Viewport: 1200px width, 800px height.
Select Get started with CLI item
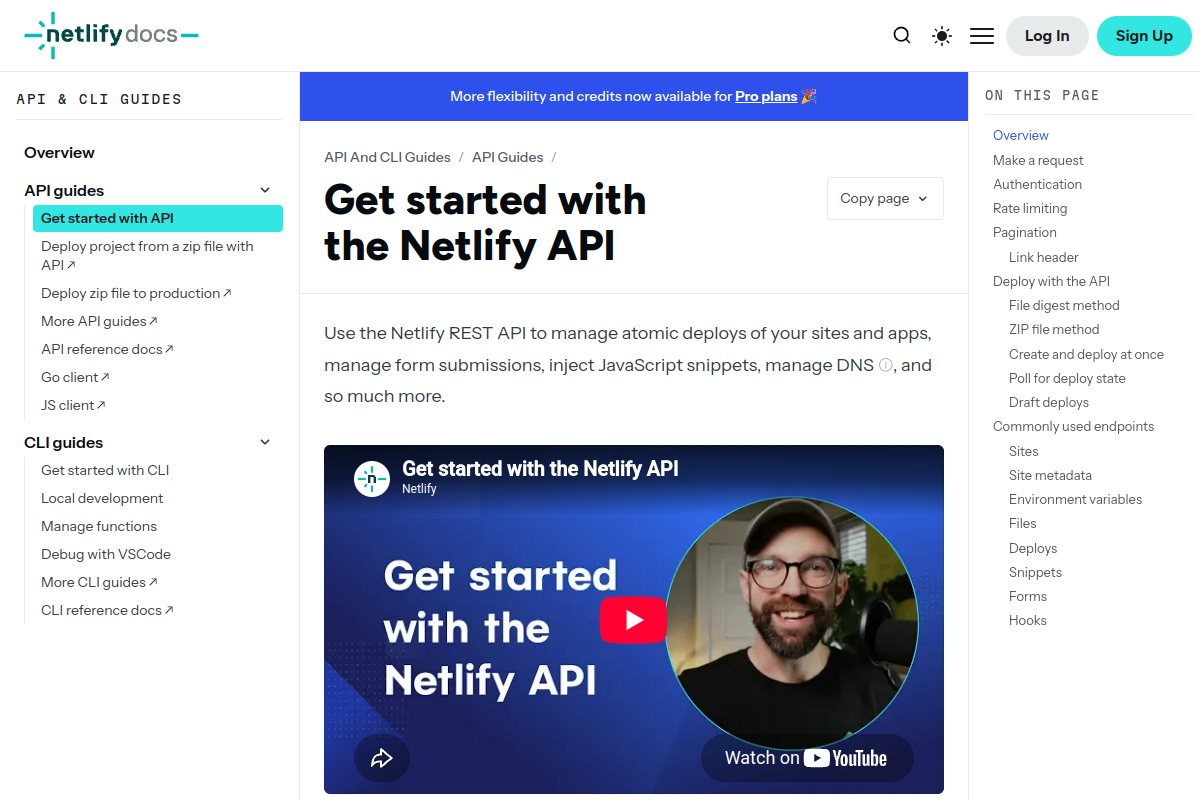(105, 470)
